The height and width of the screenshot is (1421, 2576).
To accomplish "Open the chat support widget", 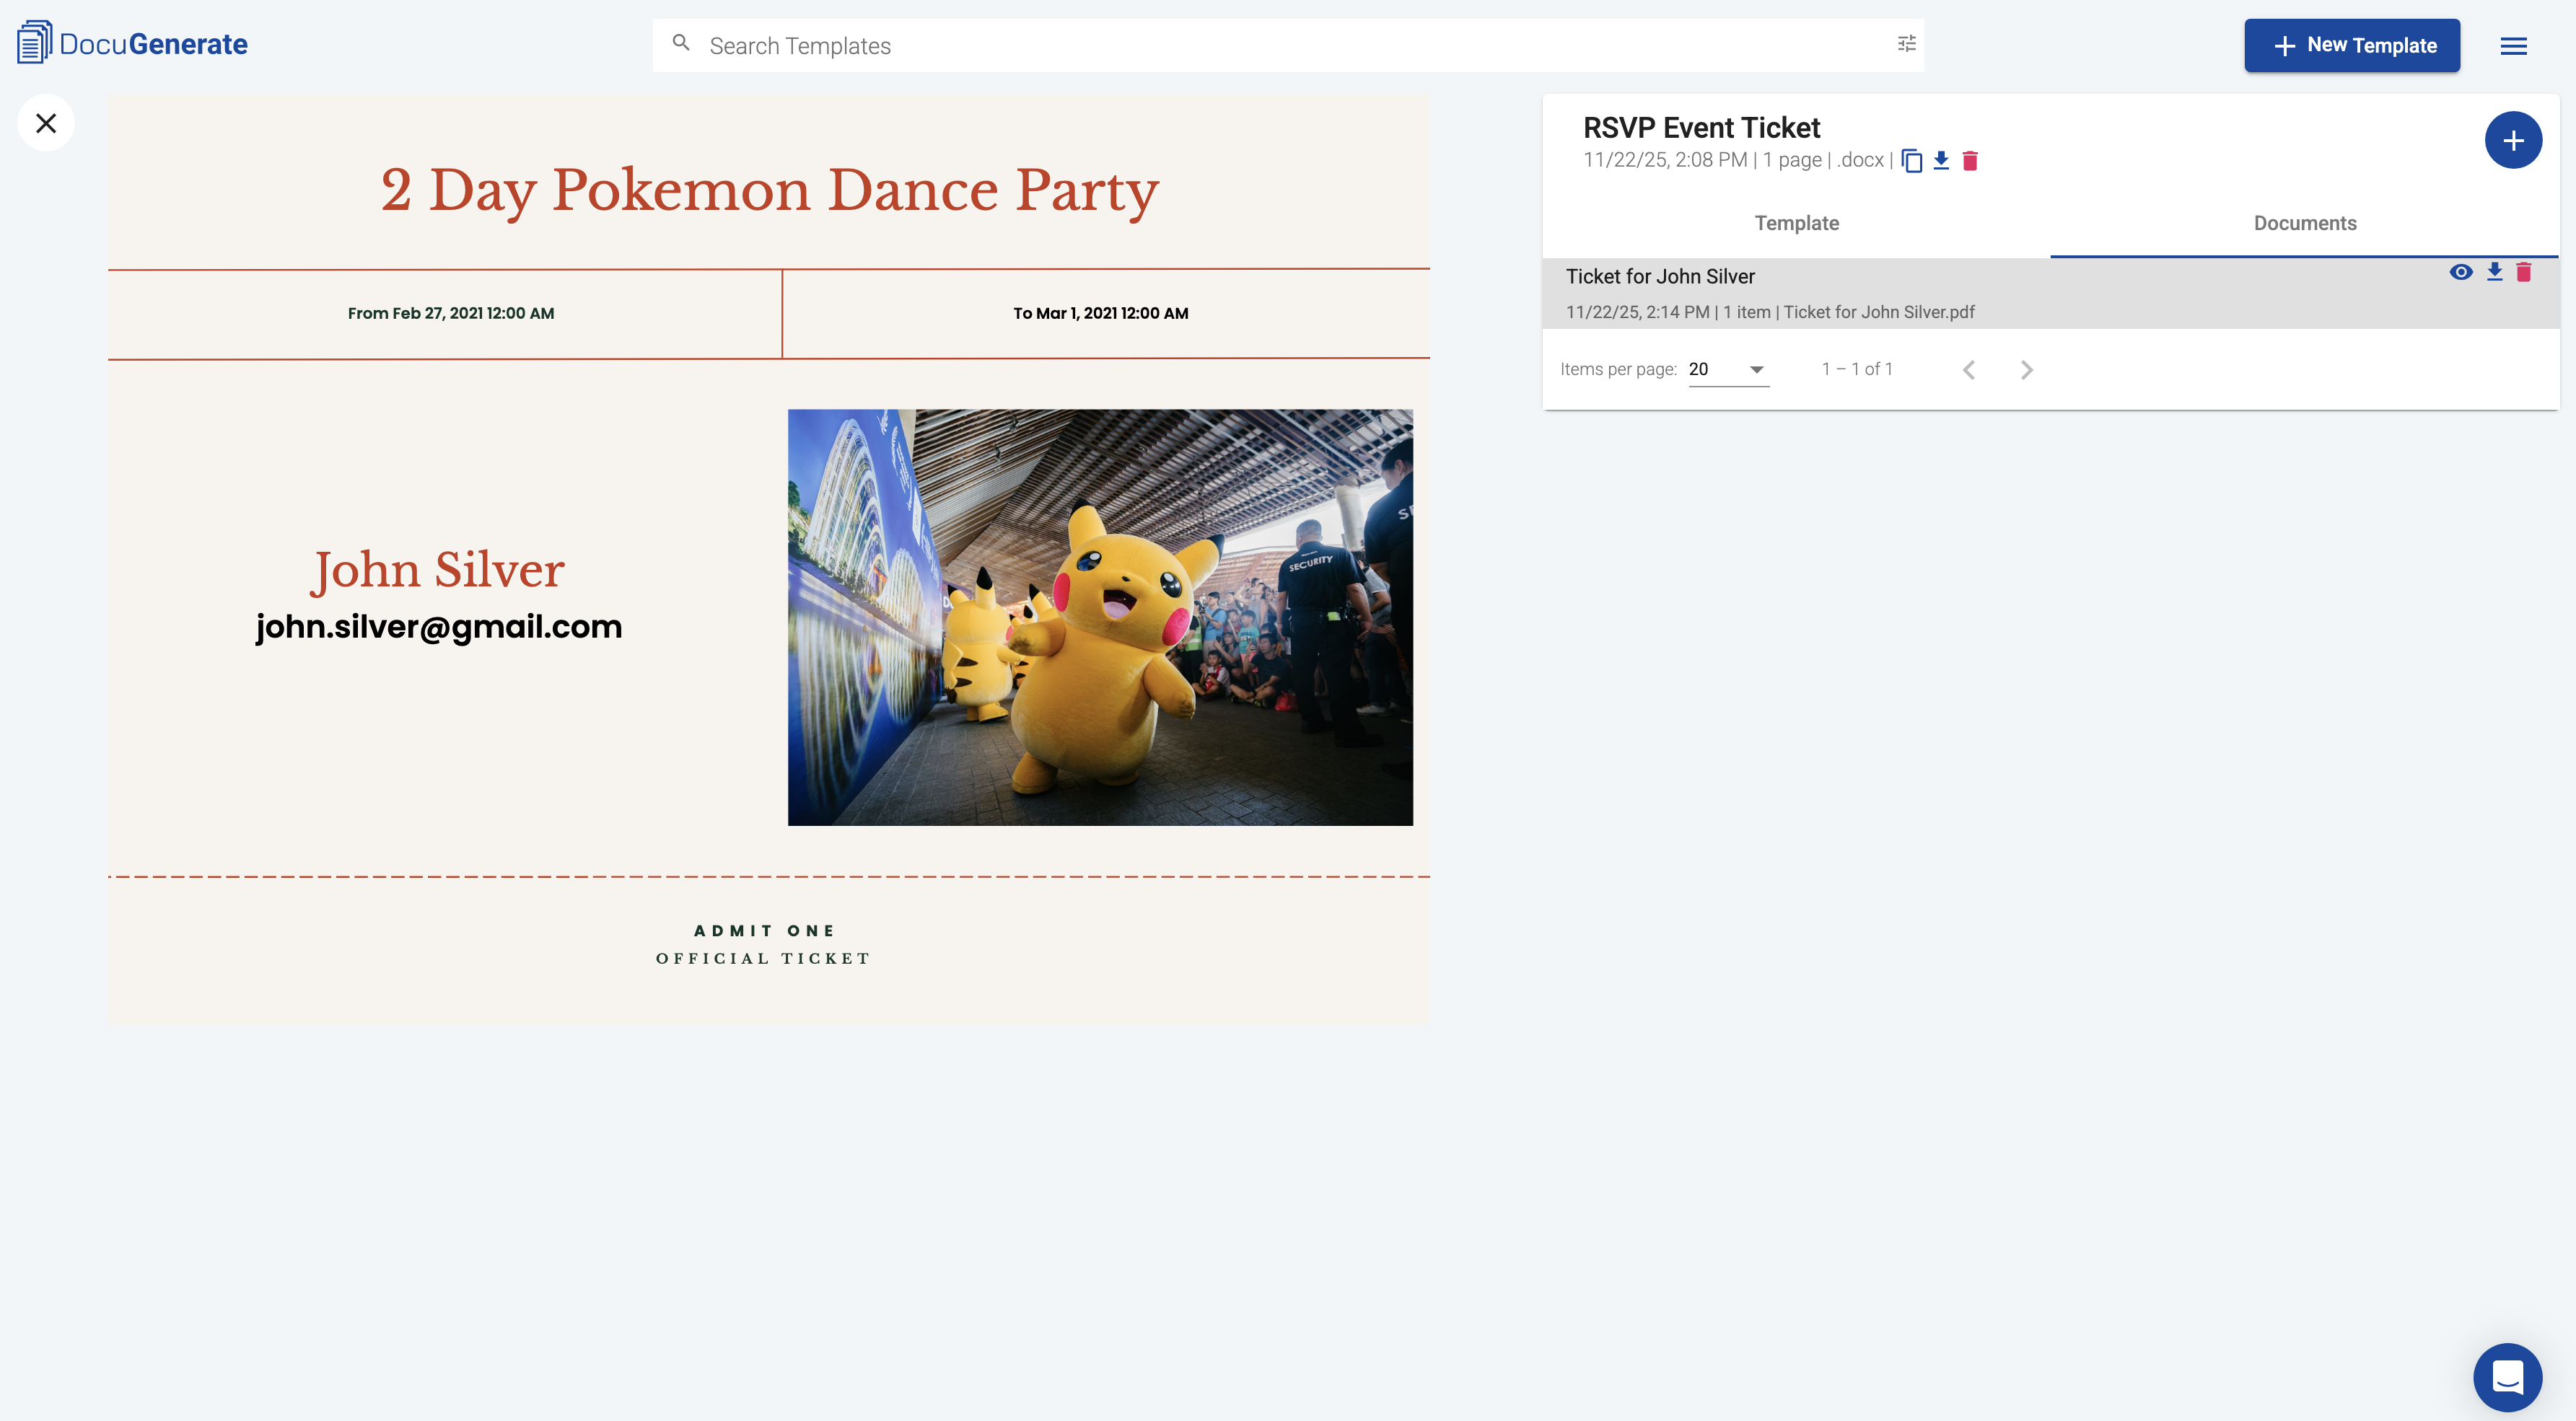I will coord(2507,1376).
